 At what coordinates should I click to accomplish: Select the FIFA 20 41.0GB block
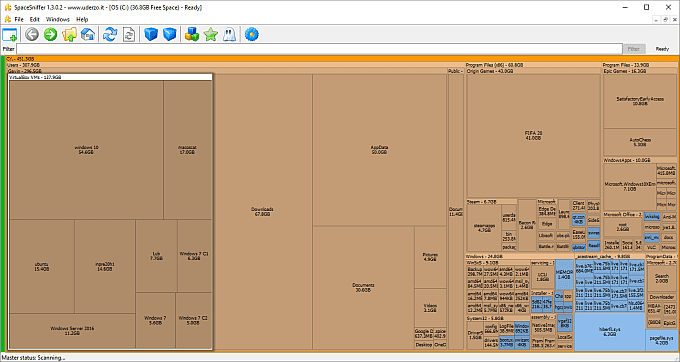(x=533, y=135)
